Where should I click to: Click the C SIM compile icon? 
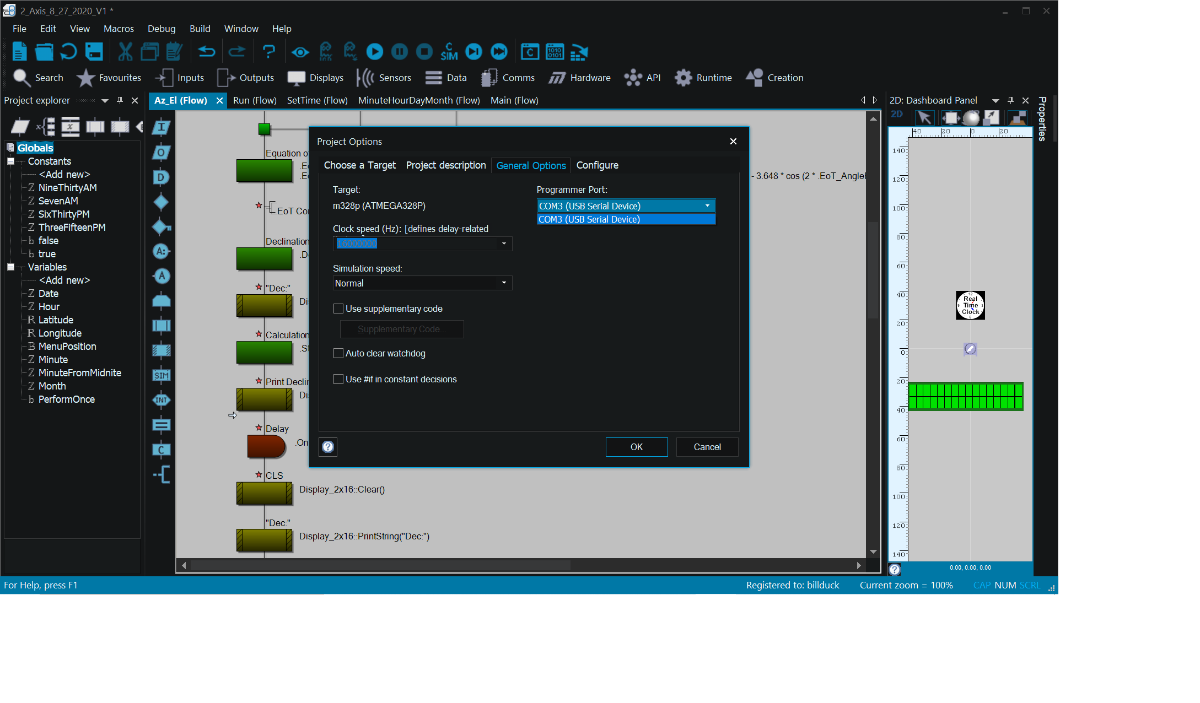[449, 52]
